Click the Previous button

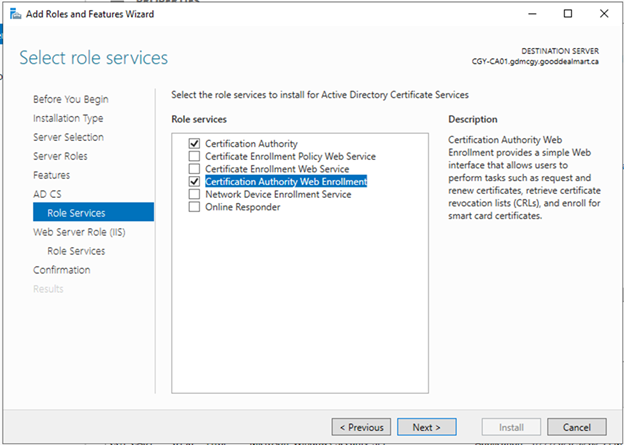pyautogui.click(x=361, y=427)
